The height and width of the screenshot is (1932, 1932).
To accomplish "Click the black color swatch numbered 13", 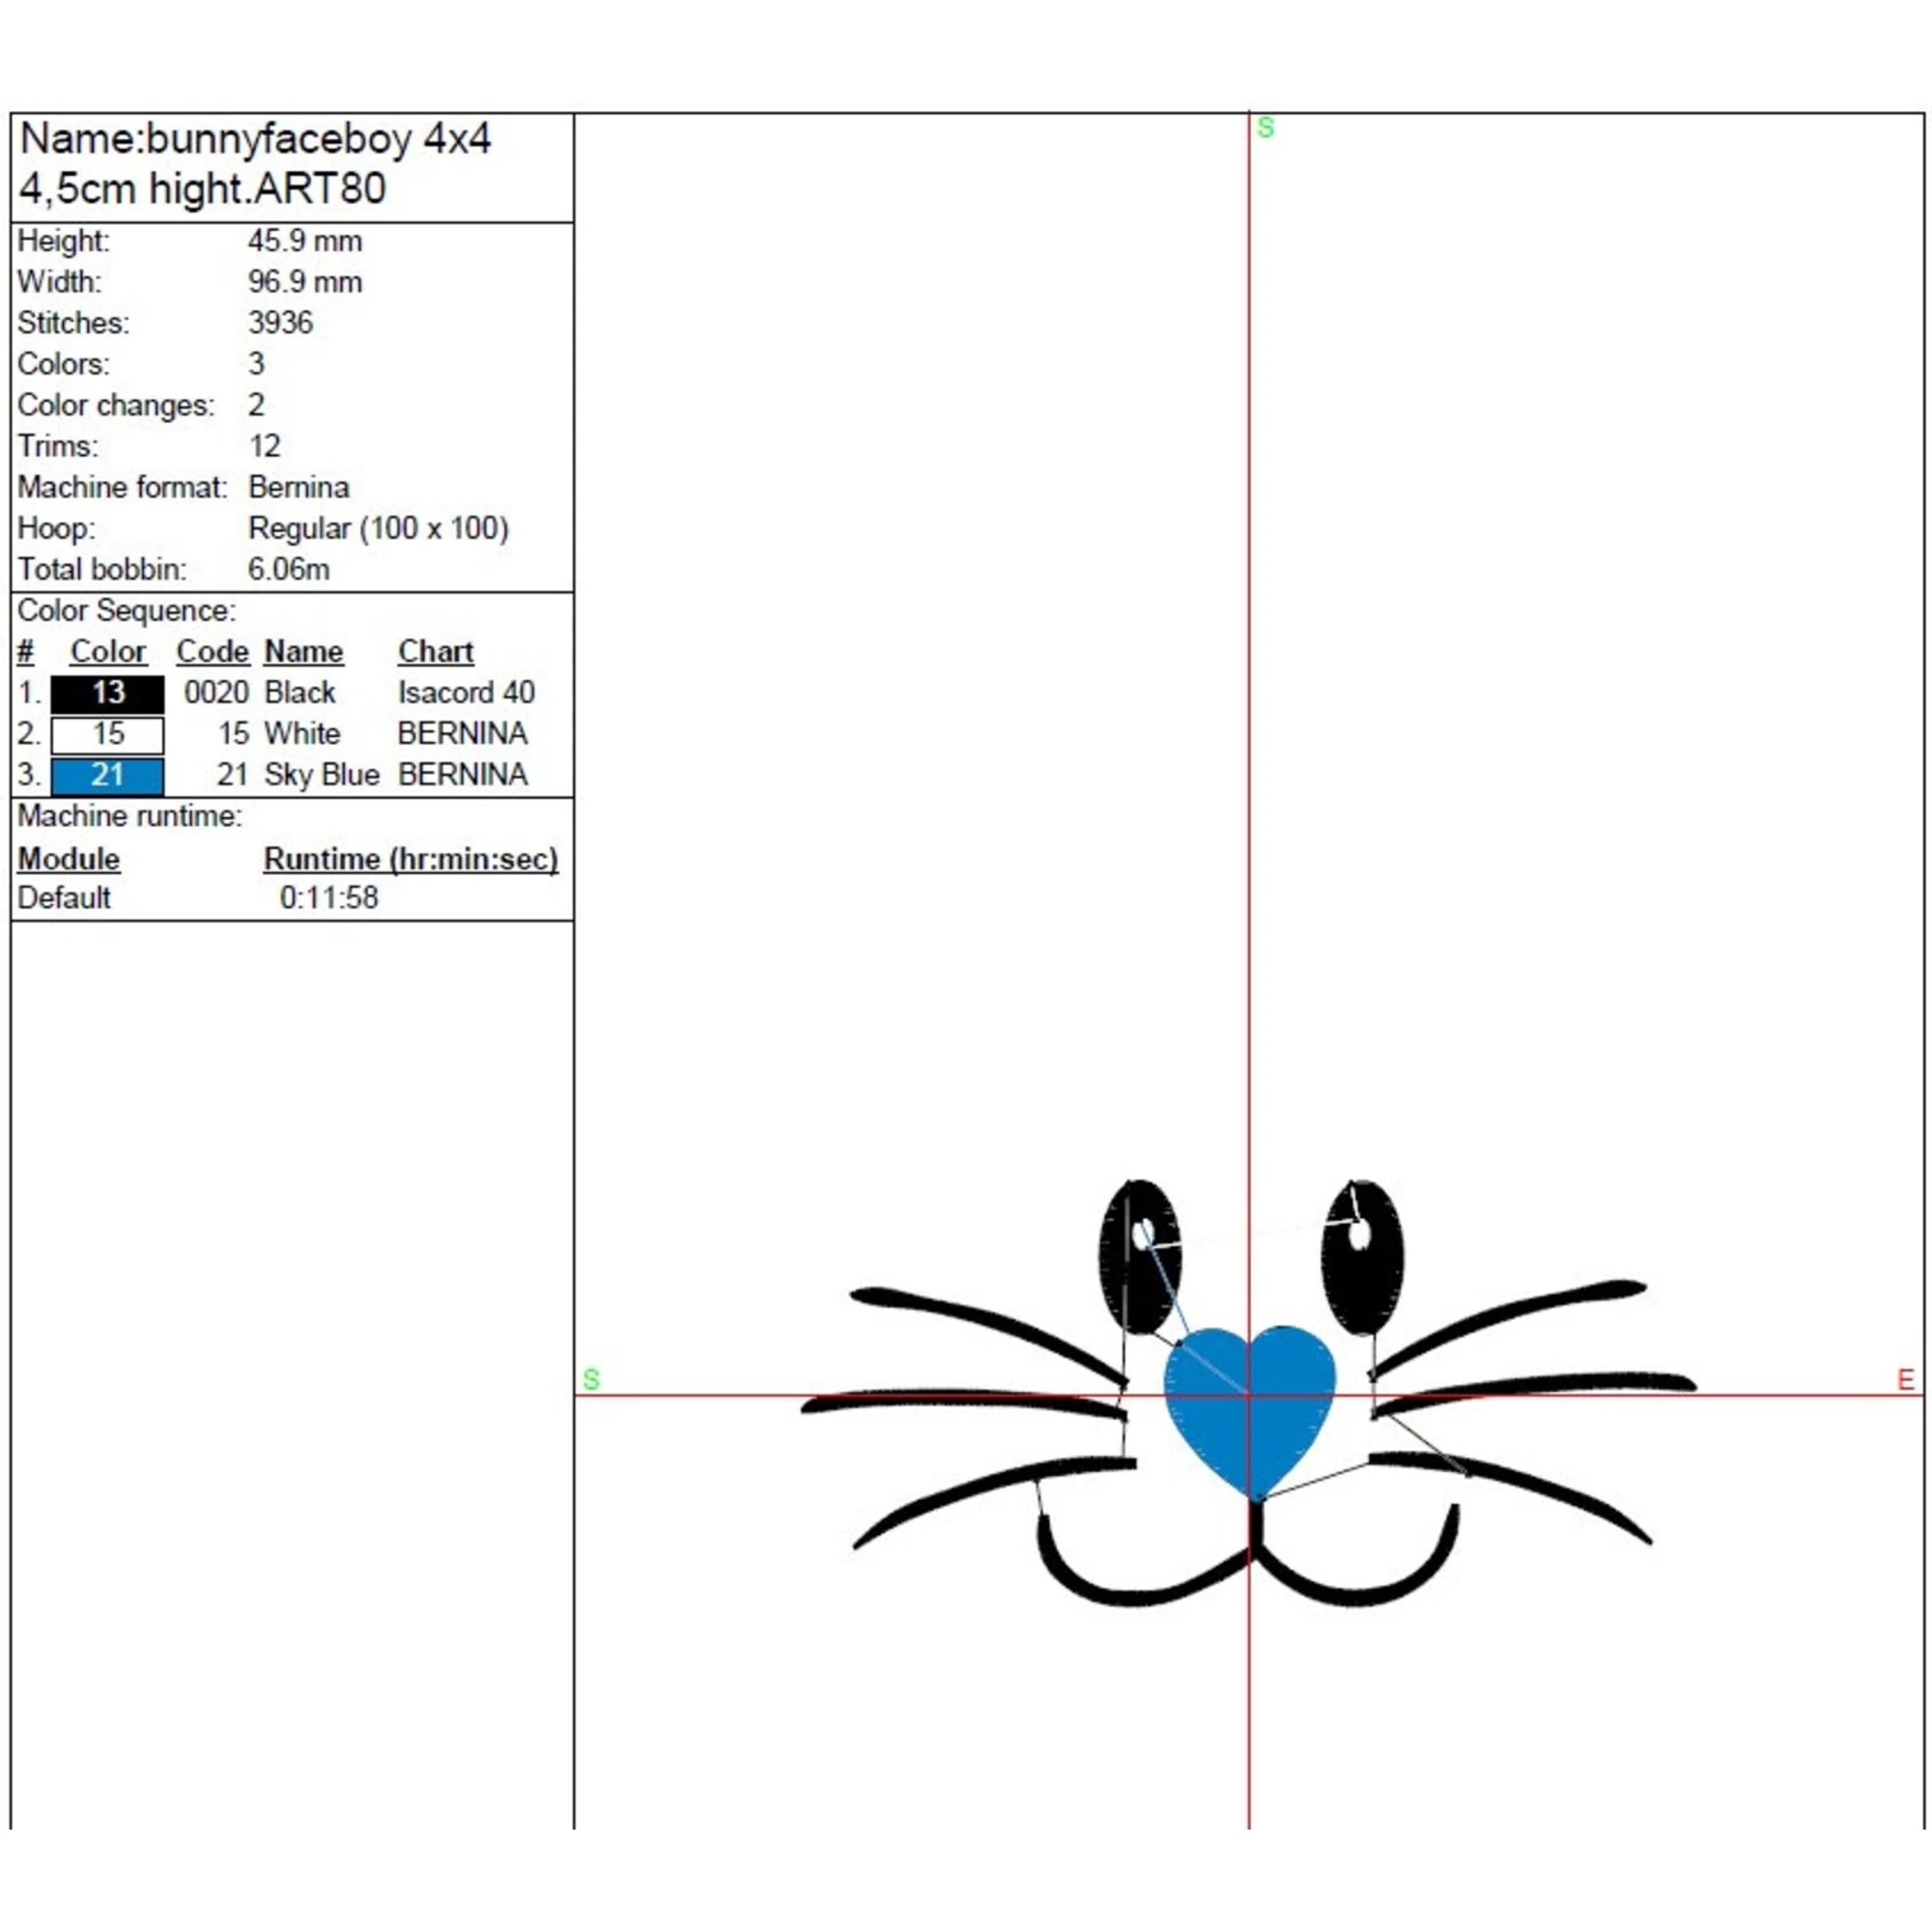I will coord(107,693).
